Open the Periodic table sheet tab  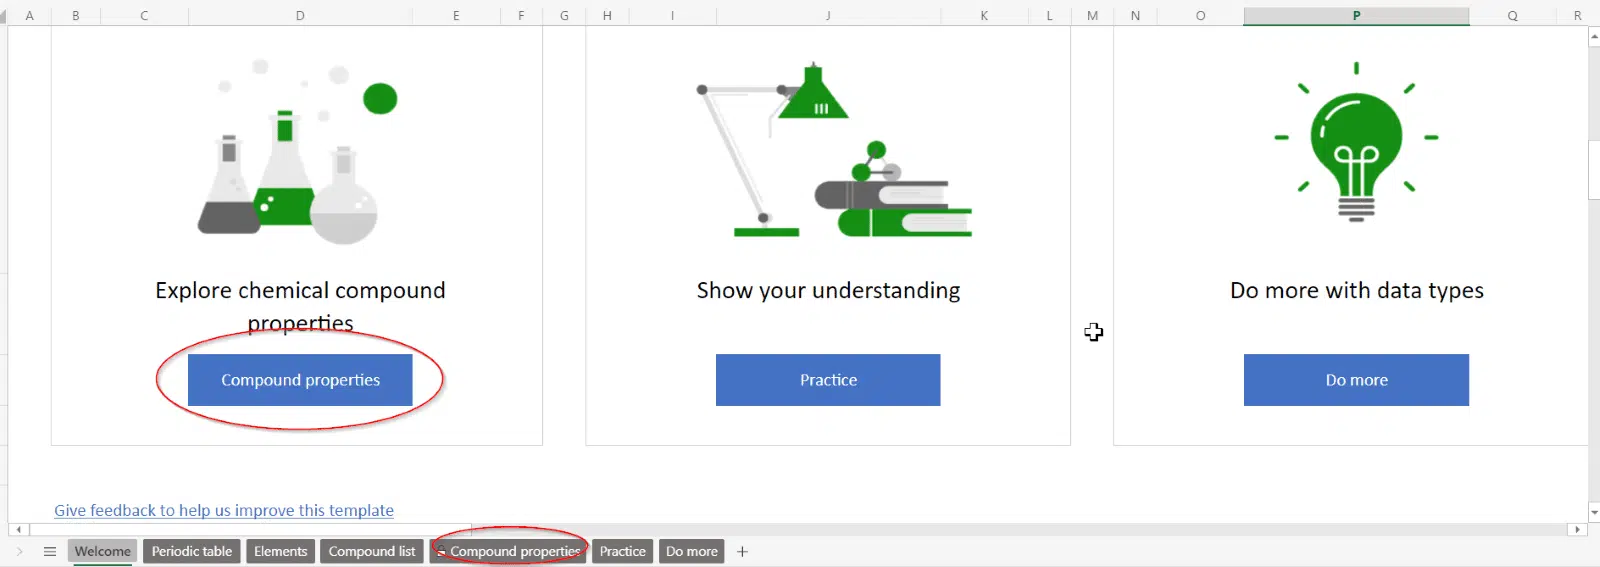tap(192, 551)
